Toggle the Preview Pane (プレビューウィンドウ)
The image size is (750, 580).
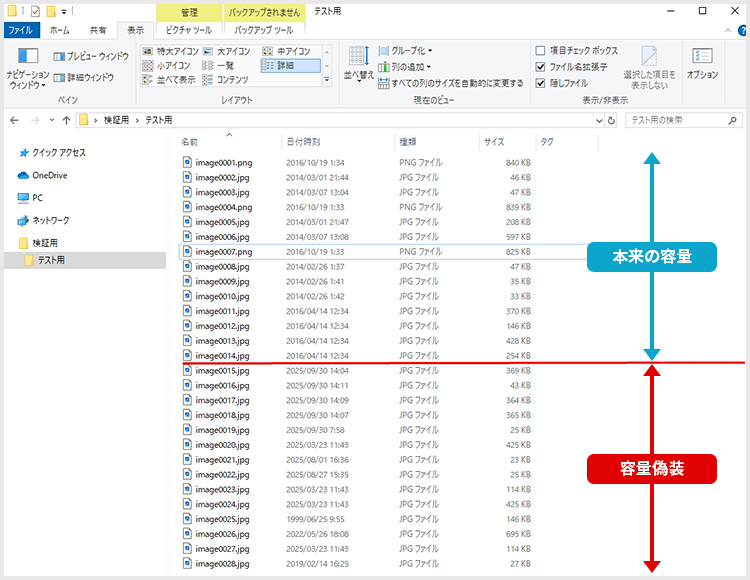91,57
